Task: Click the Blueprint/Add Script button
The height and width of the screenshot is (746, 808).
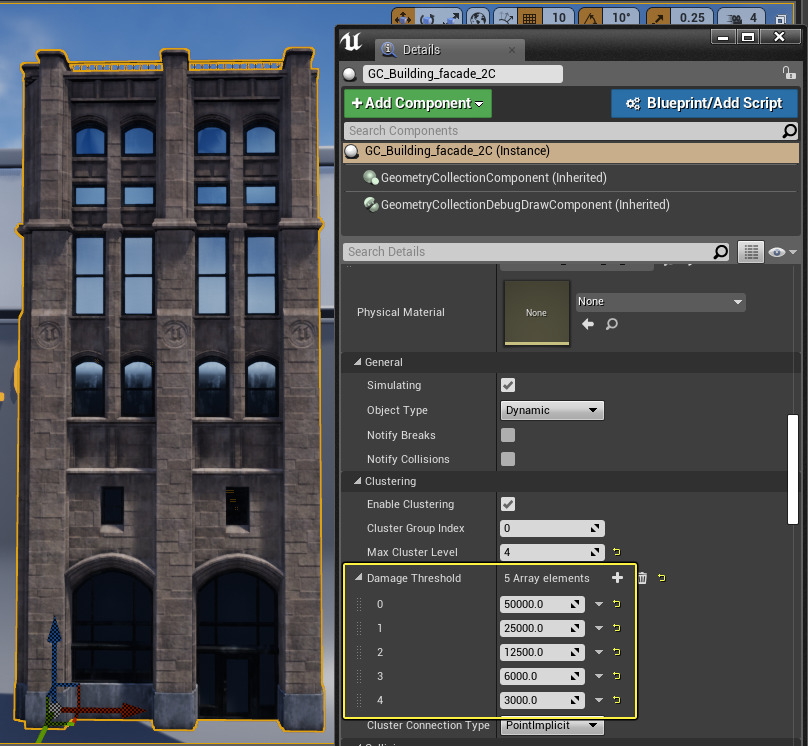Action: (x=704, y=103)
